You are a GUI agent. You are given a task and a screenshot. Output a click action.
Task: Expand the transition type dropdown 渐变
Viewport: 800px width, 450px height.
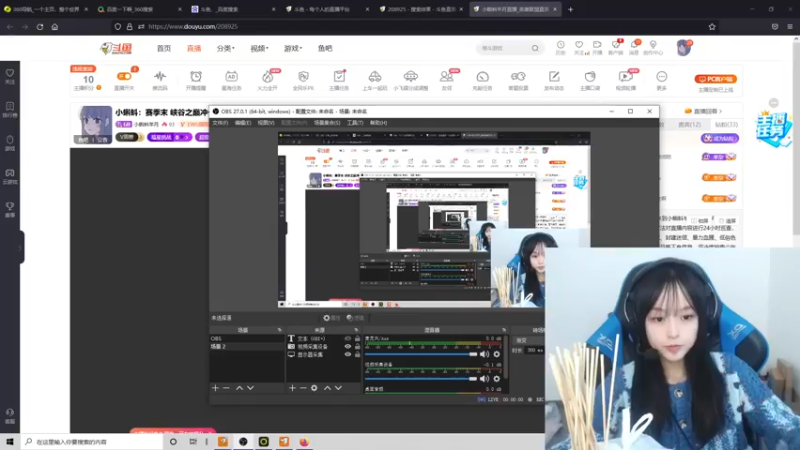point(529,340)
